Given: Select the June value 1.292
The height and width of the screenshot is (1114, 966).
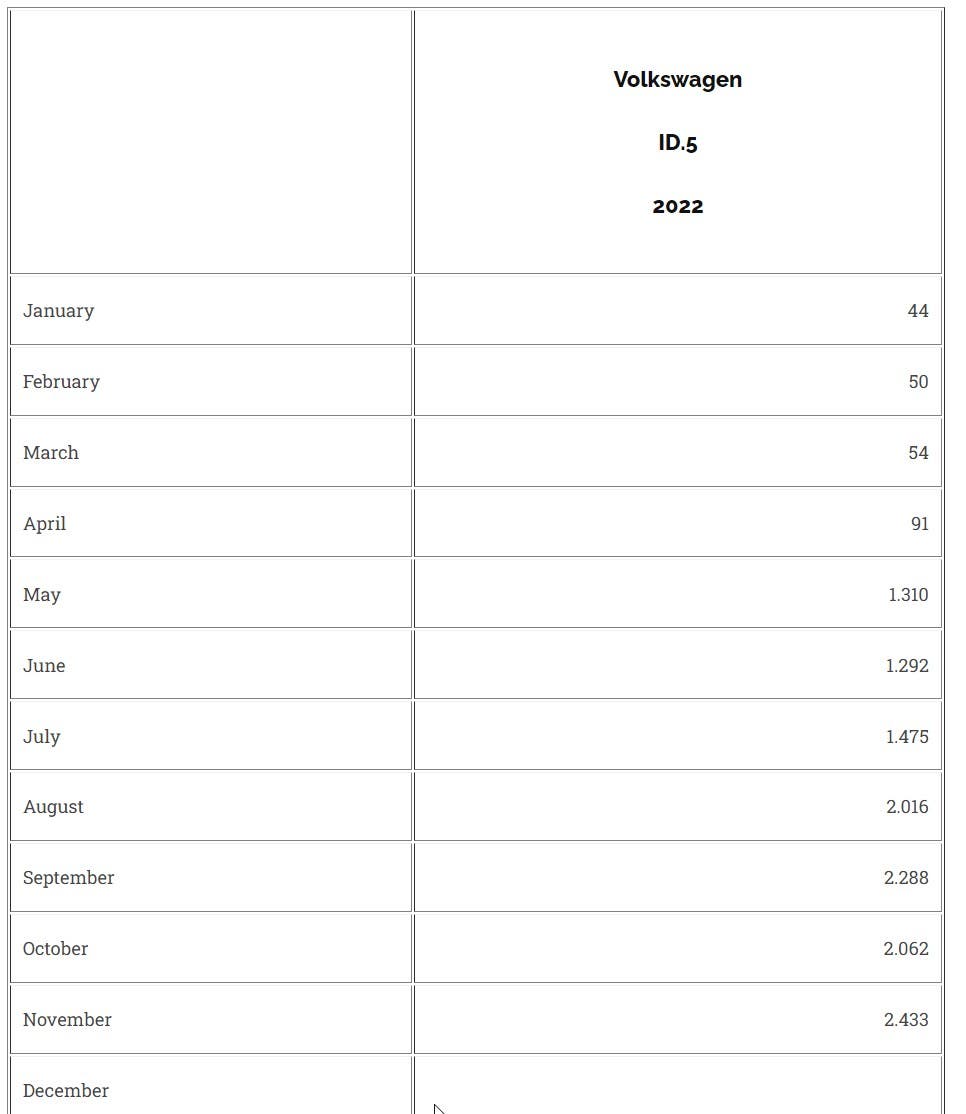Looking at the screenshot, I should click(906, 666).
